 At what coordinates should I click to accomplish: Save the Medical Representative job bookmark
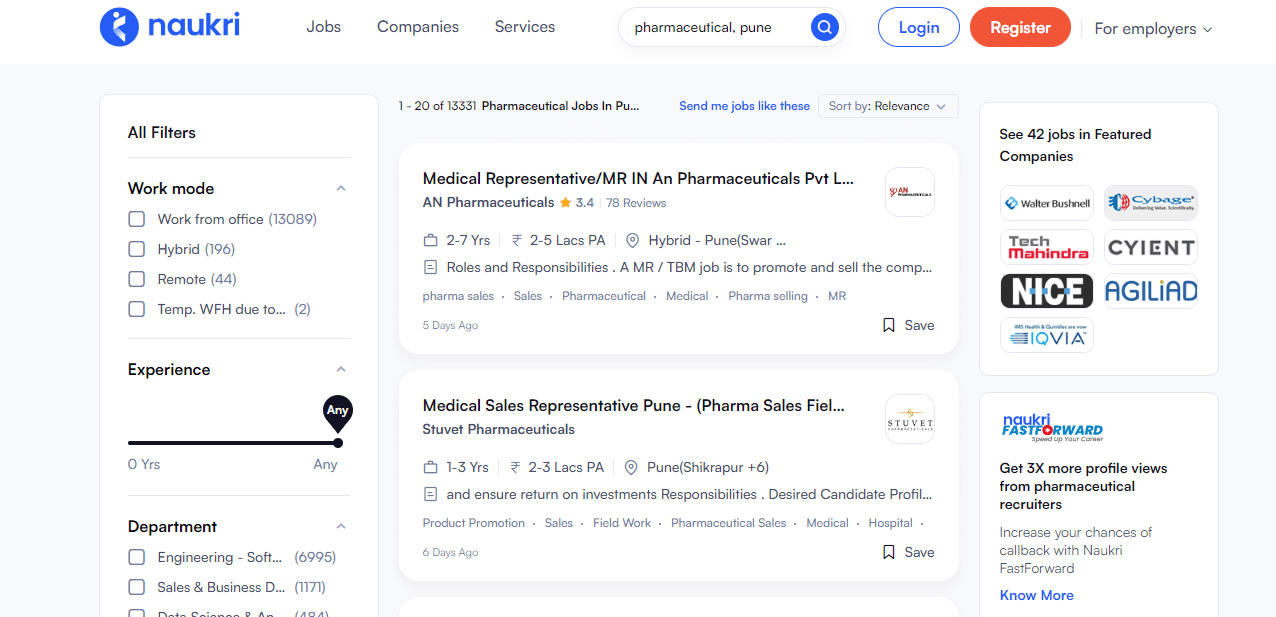906,325
